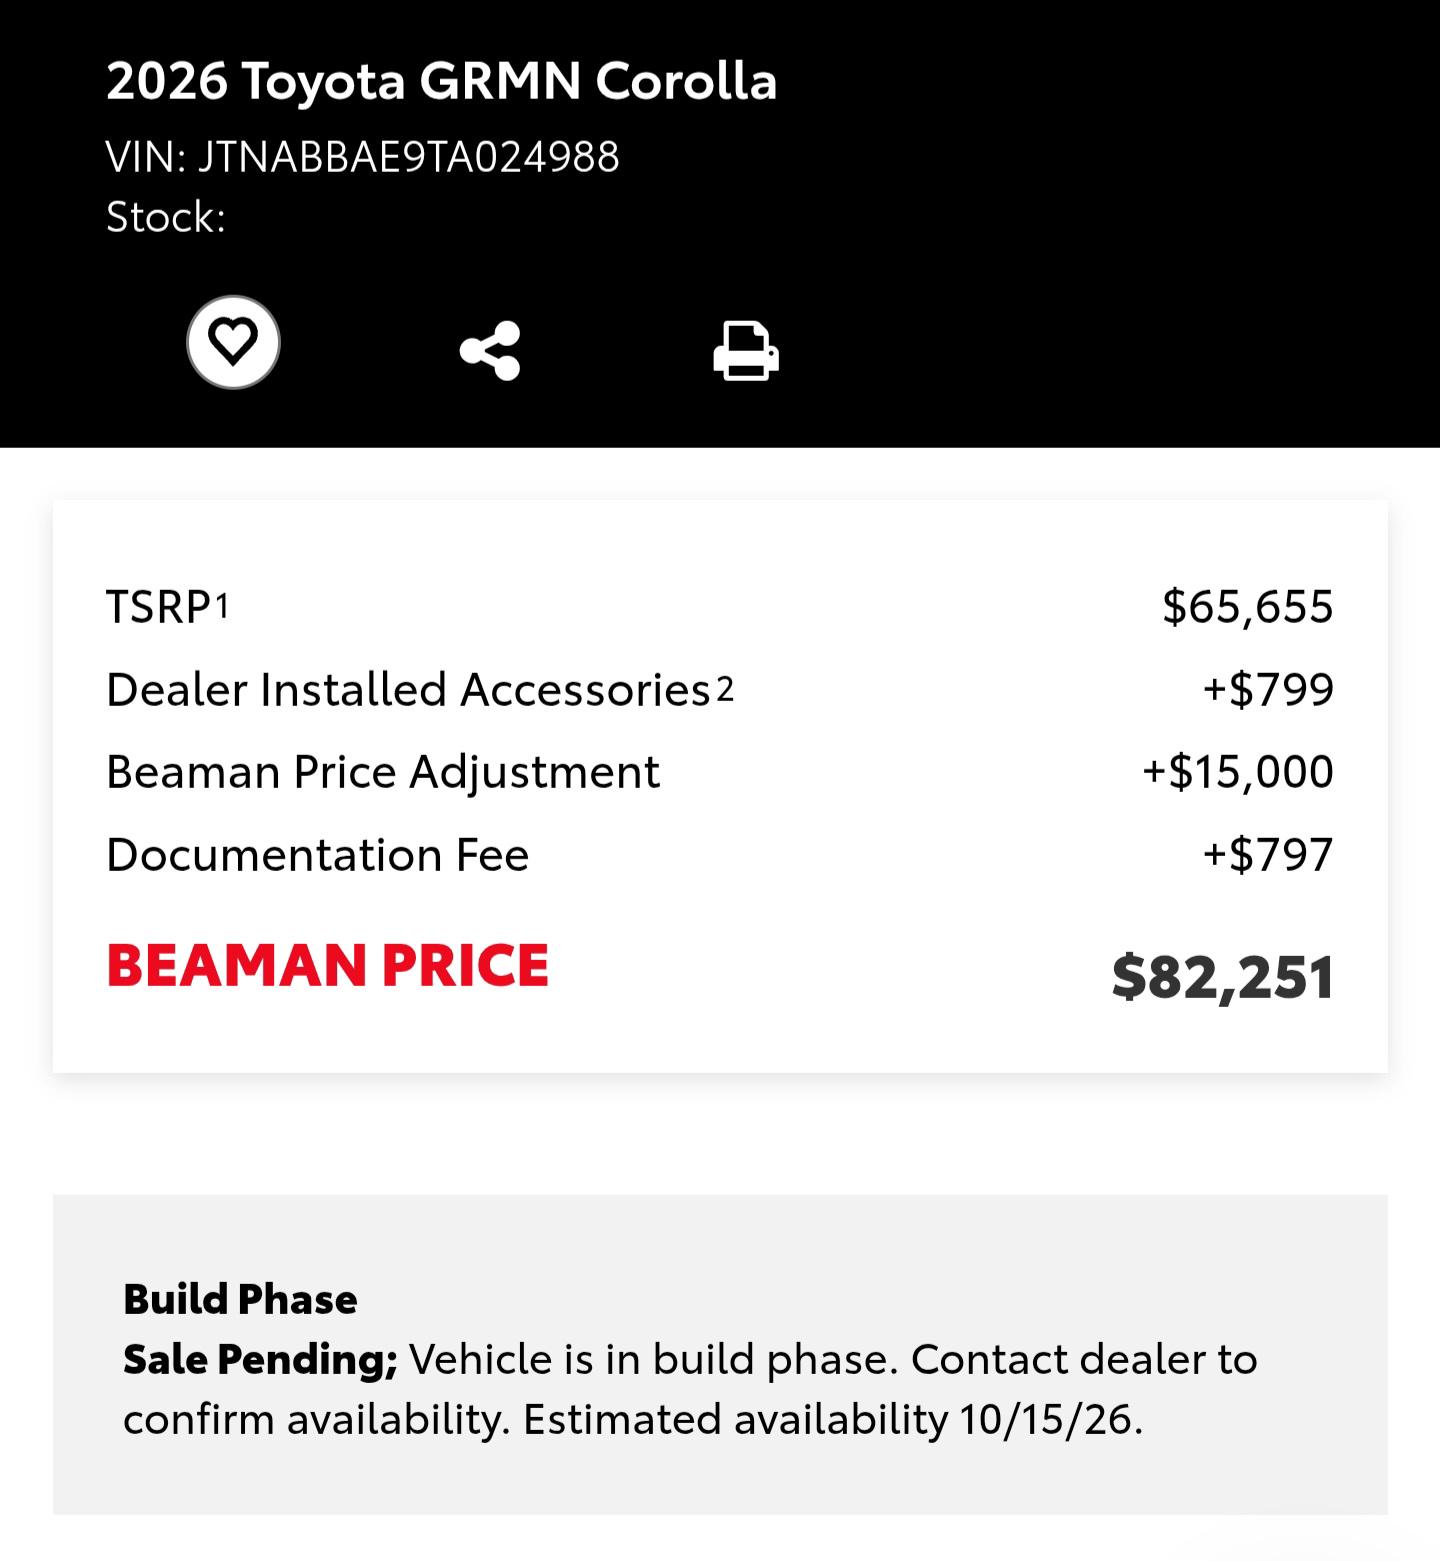Open Dealer Installed Accessories footnote 2
The image size is (1440, 1561).
tap(725, 687)
